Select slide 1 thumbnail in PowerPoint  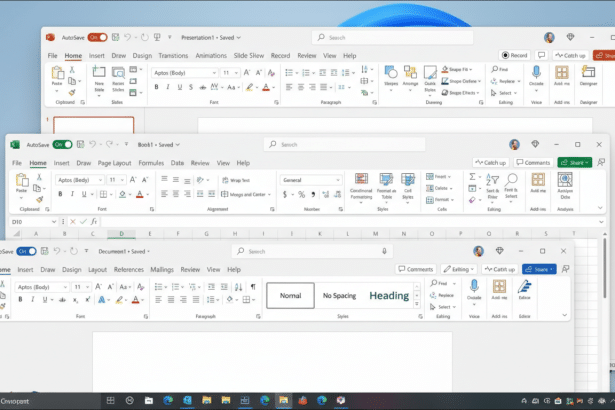point(94,125)
